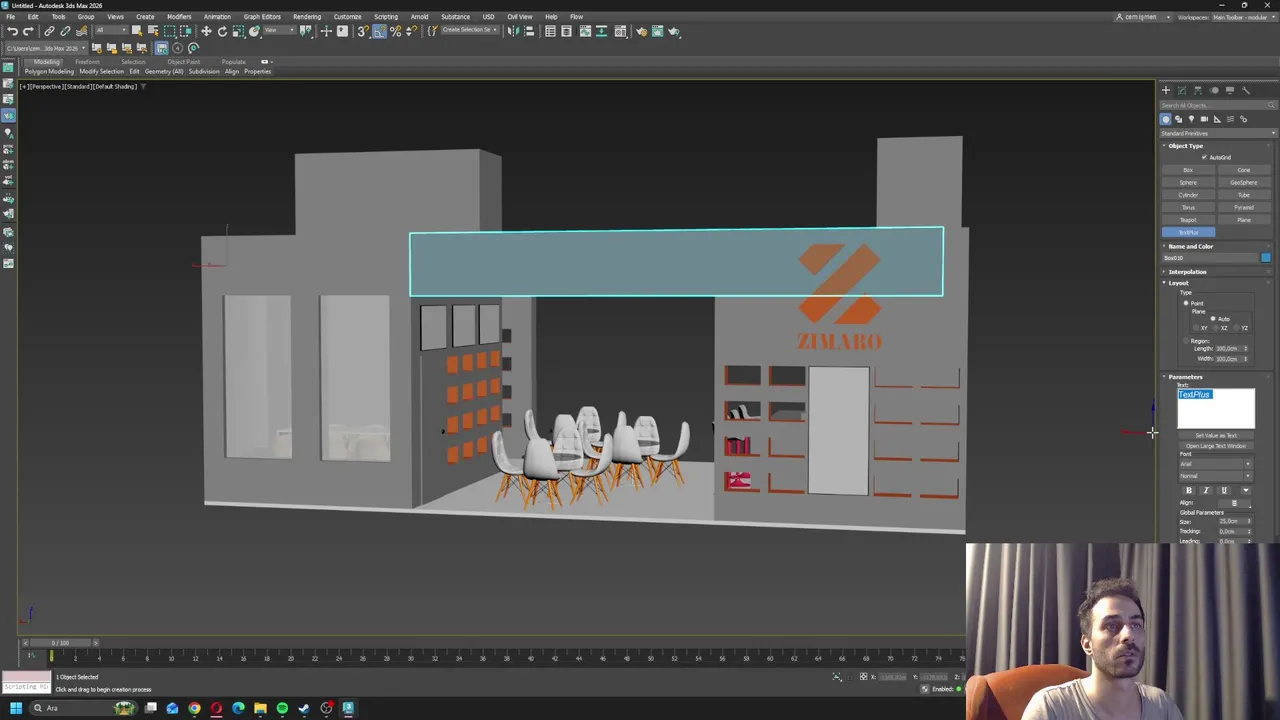Screen dimensions: 1280x720
Task: Click the object name field Box010
Action: [1210, 257]
